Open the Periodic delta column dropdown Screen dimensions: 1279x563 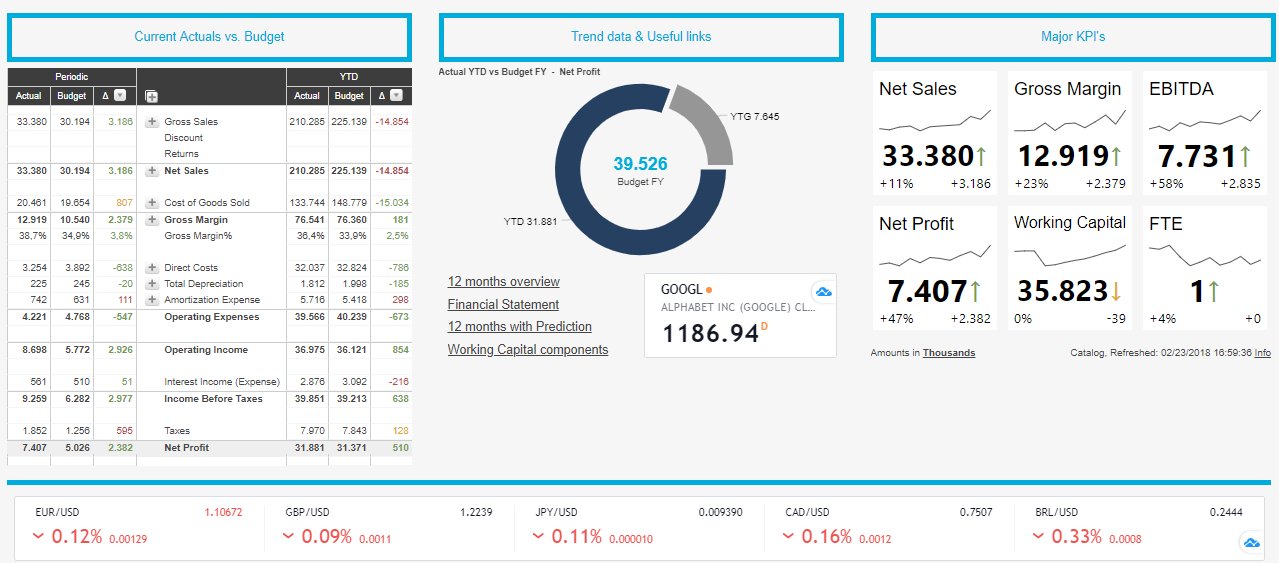(x=120, y=95)
